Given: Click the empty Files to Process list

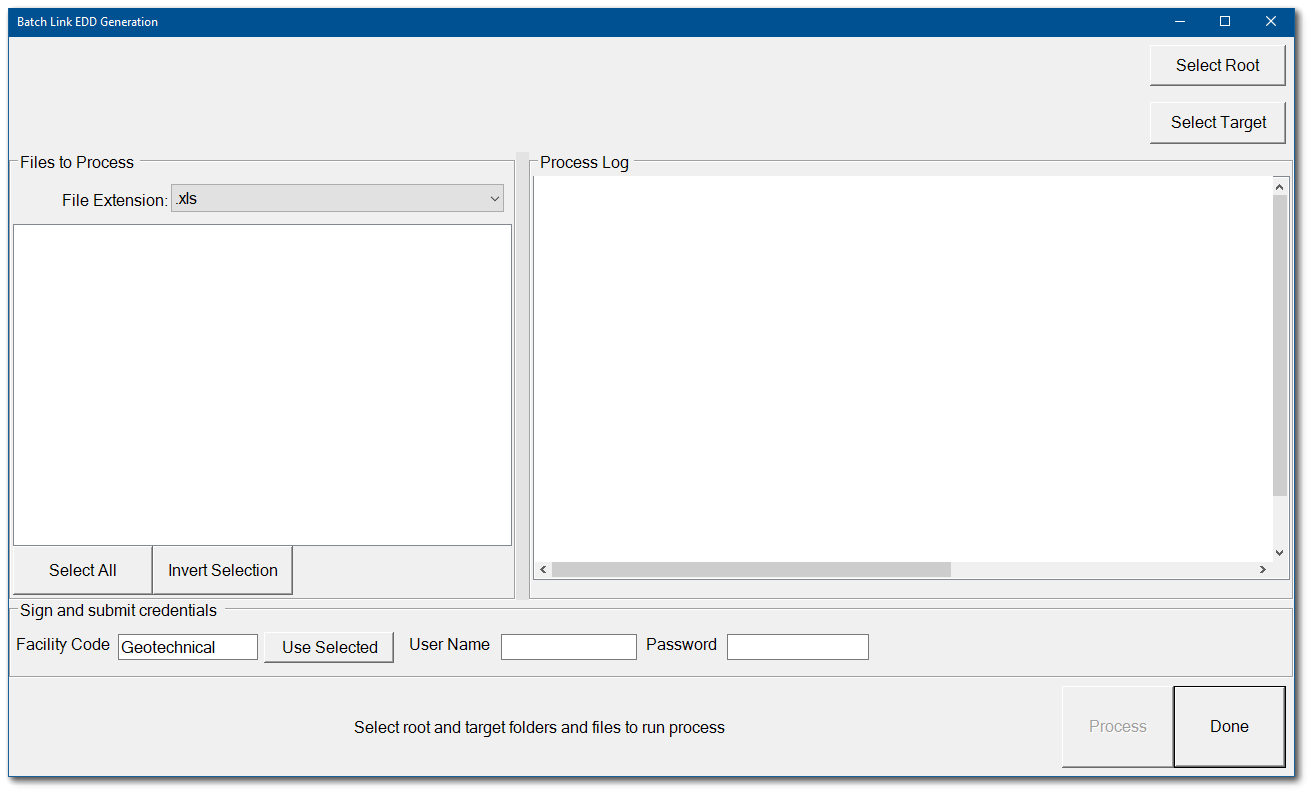Looking at the screenshot, I should [x=262, y=384].
